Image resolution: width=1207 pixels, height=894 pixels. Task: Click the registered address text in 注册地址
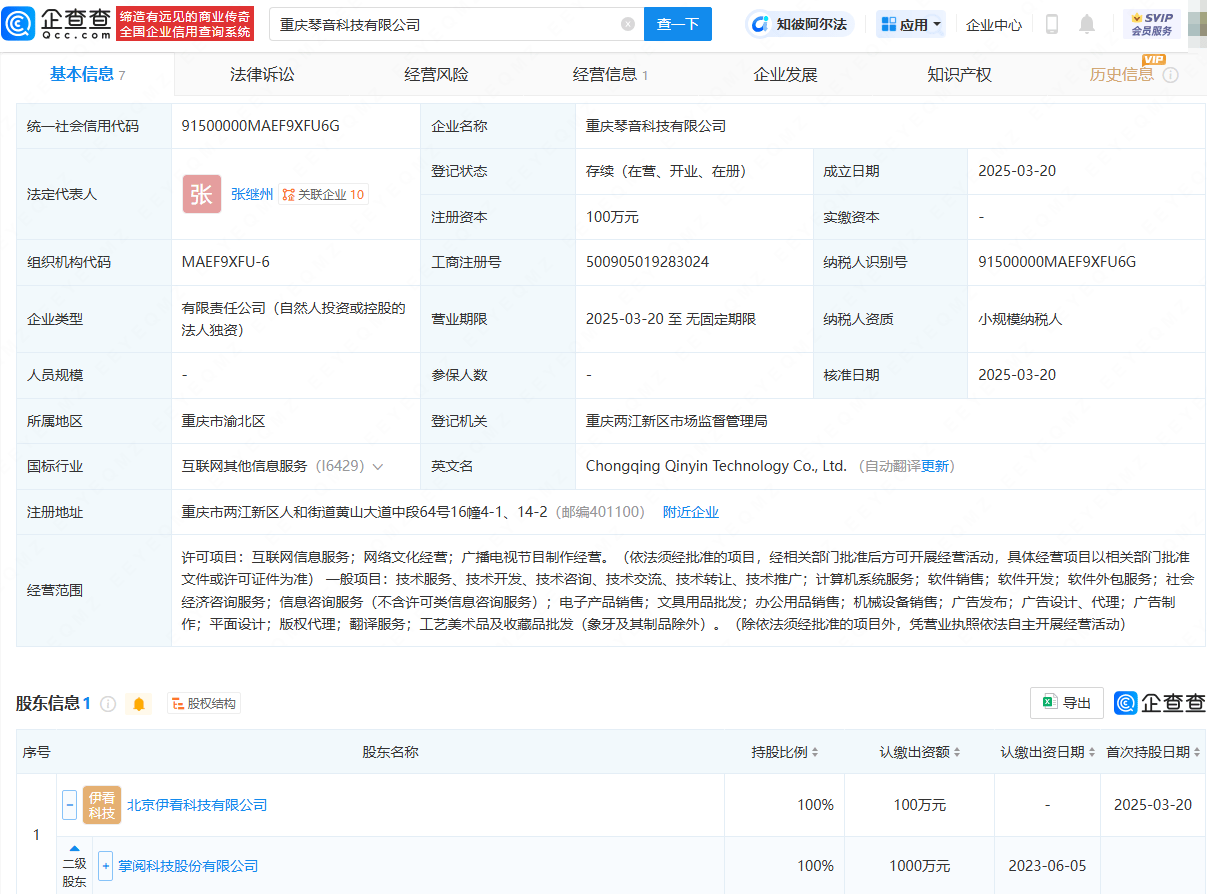(365, 512)
